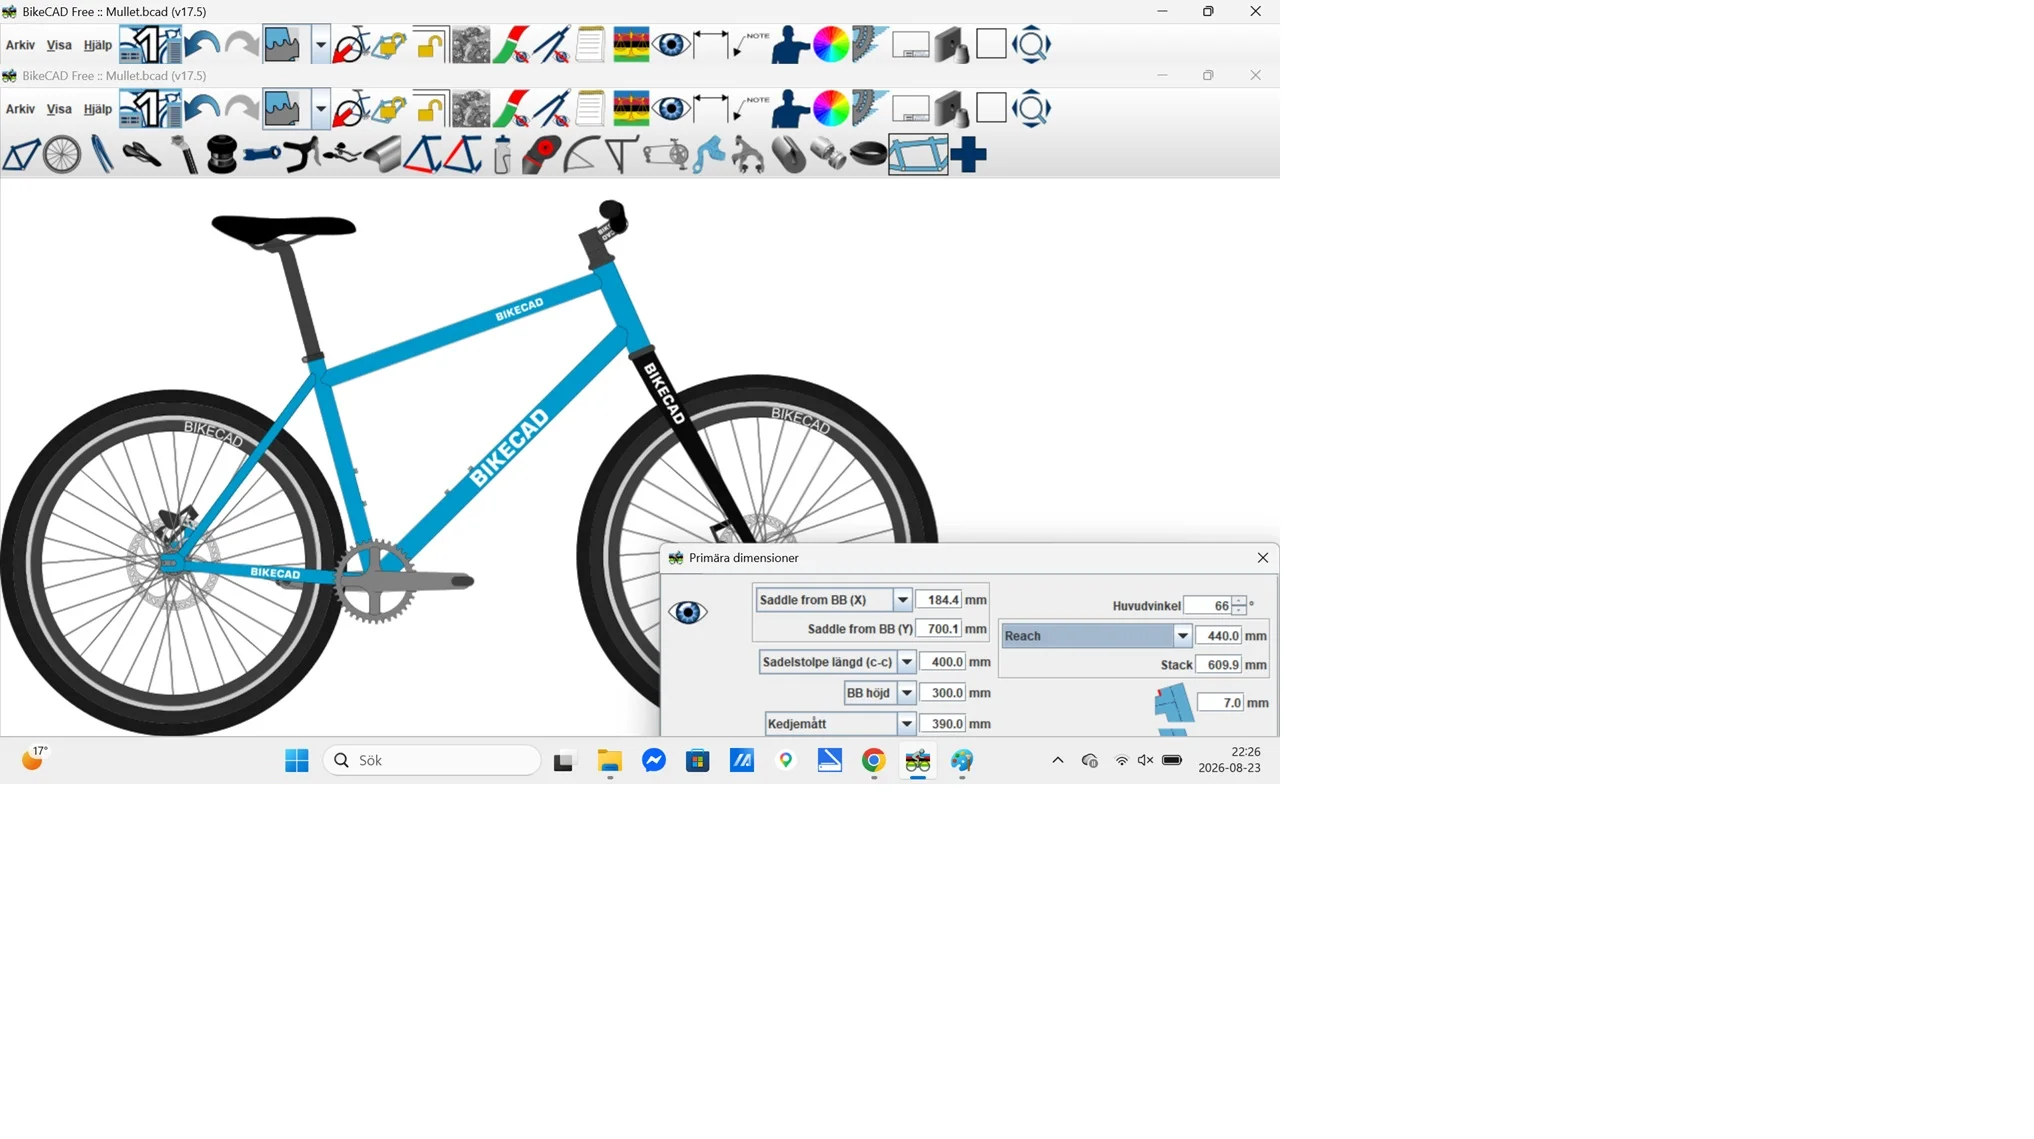Toggle display eye in front window toolbar
Image resolution: width=2034 pixels, height=1139 pixels.
(671, 109)
